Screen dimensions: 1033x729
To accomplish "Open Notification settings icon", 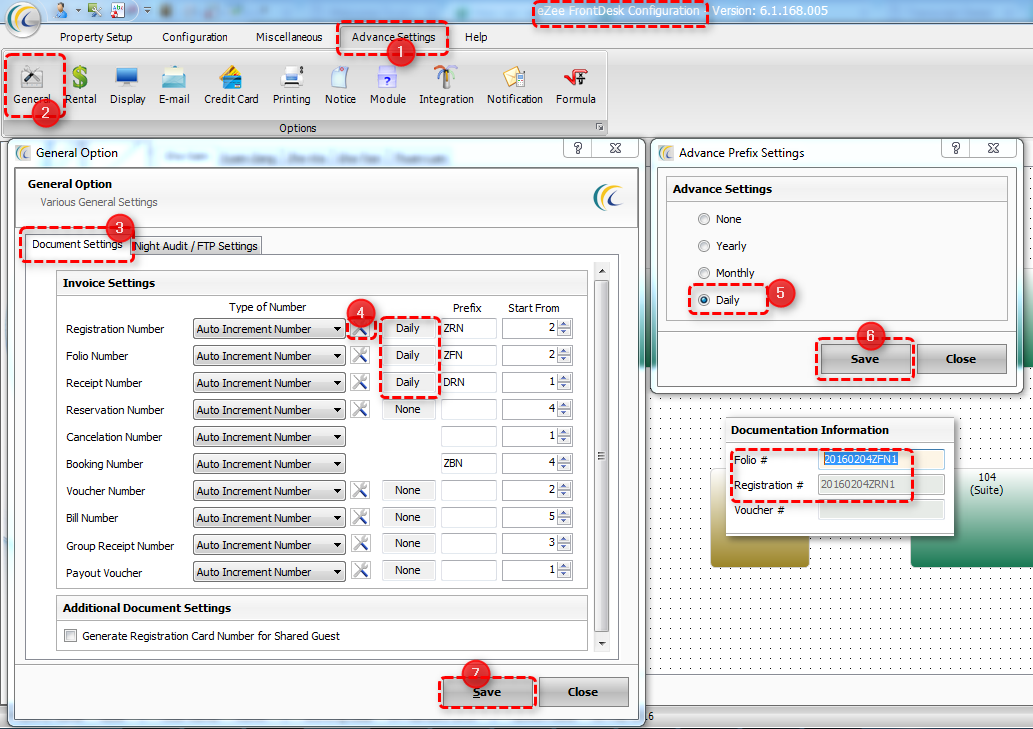I will [x=515, y=86].
